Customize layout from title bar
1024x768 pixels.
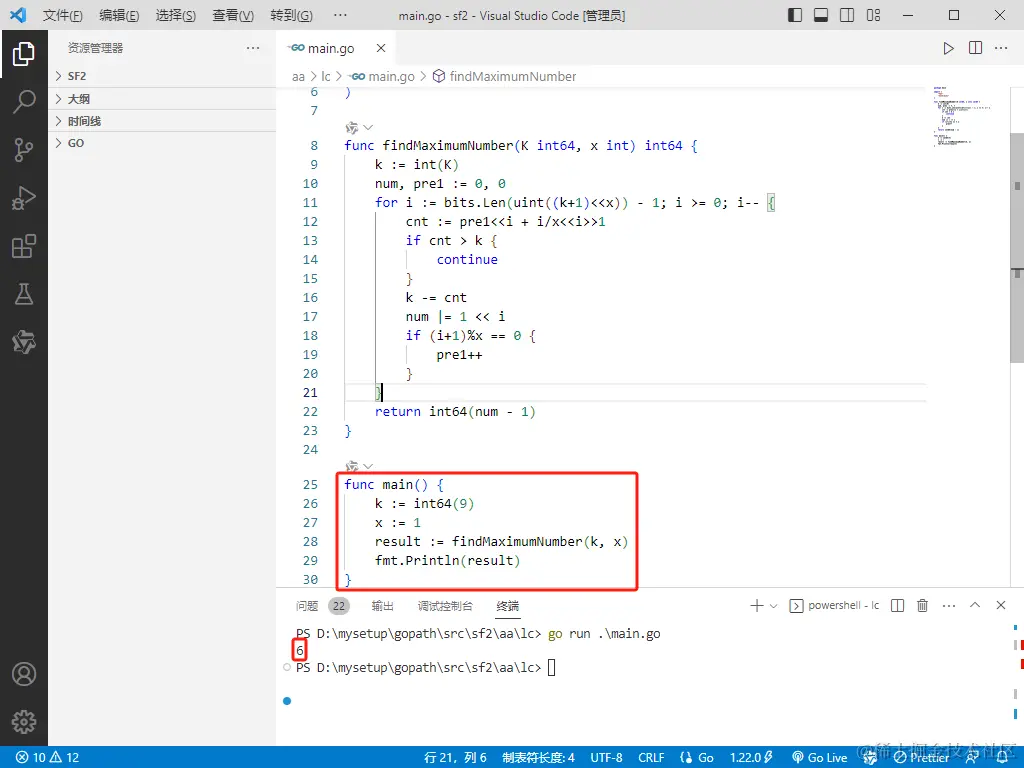873,15
